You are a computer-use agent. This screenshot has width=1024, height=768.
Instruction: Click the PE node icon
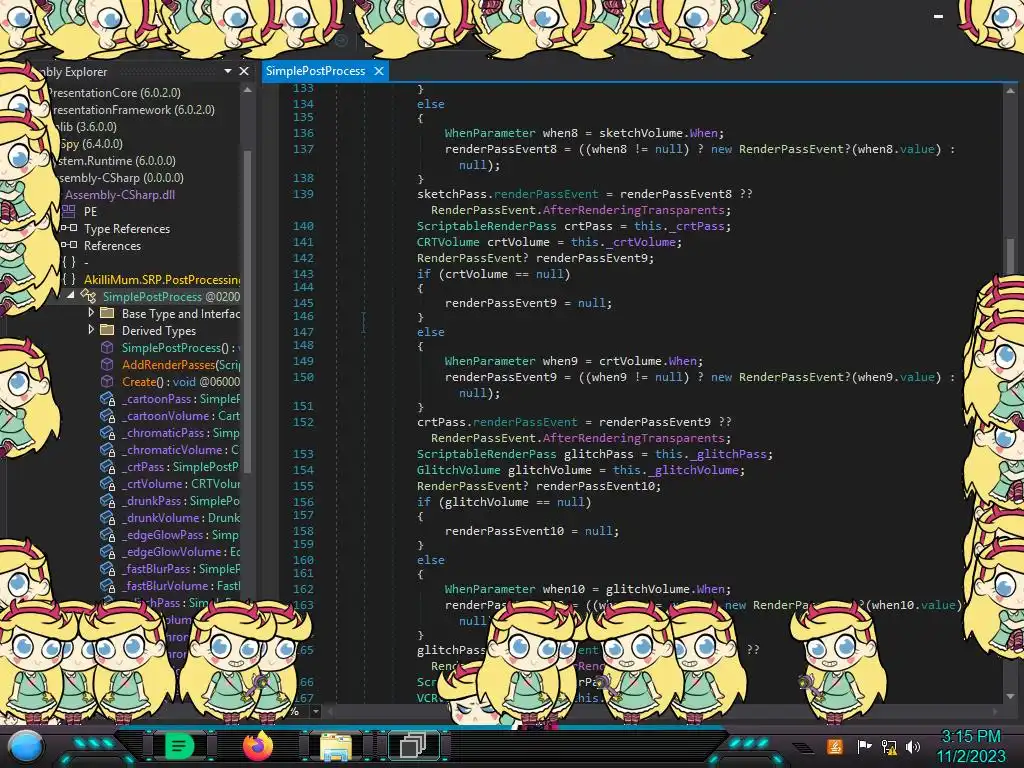pyautogui.click(x=69, y=211)
